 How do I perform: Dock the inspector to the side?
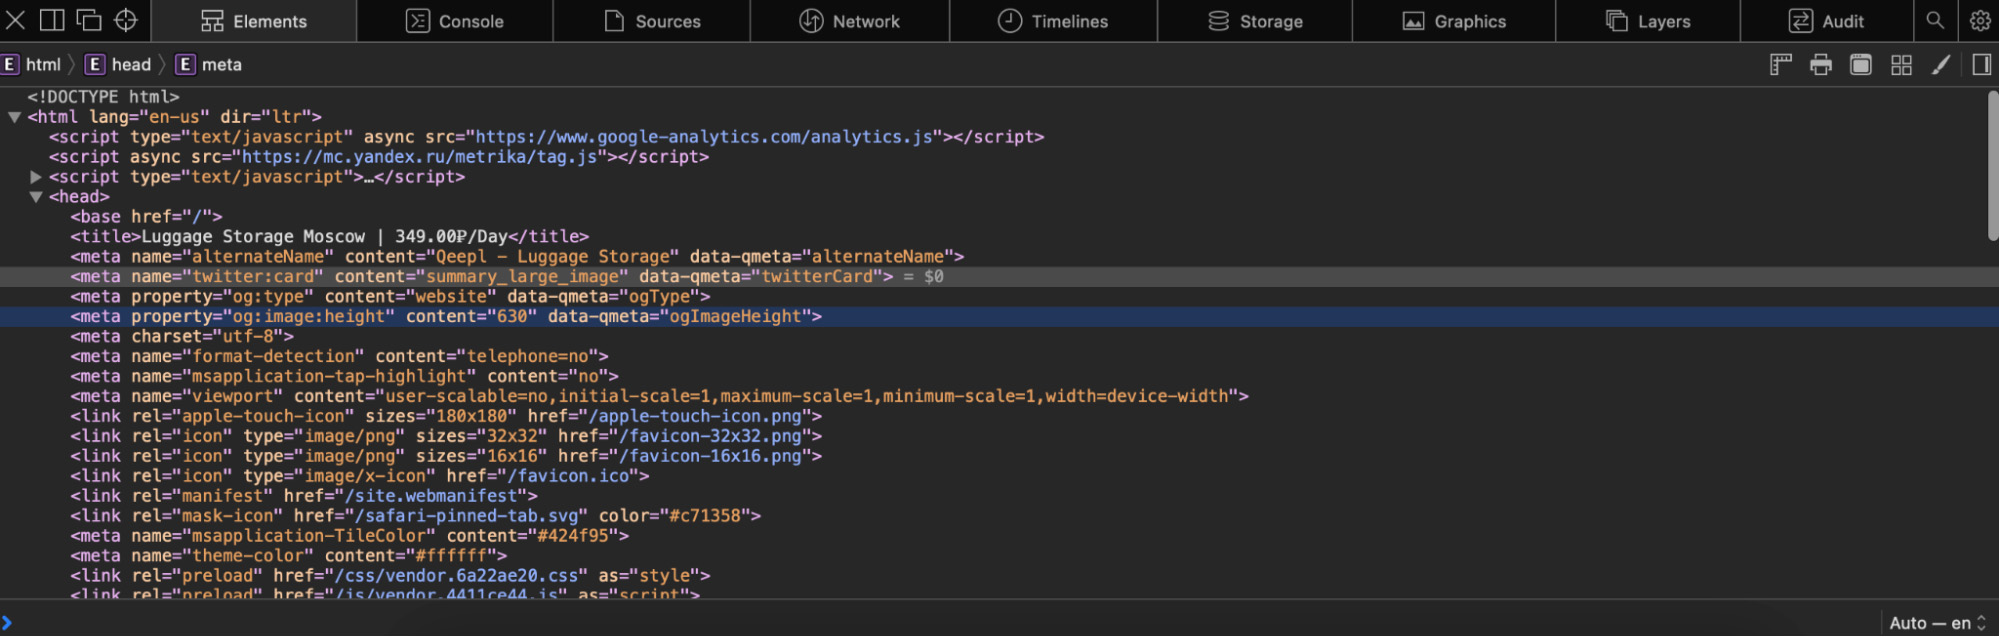[52, 20]
